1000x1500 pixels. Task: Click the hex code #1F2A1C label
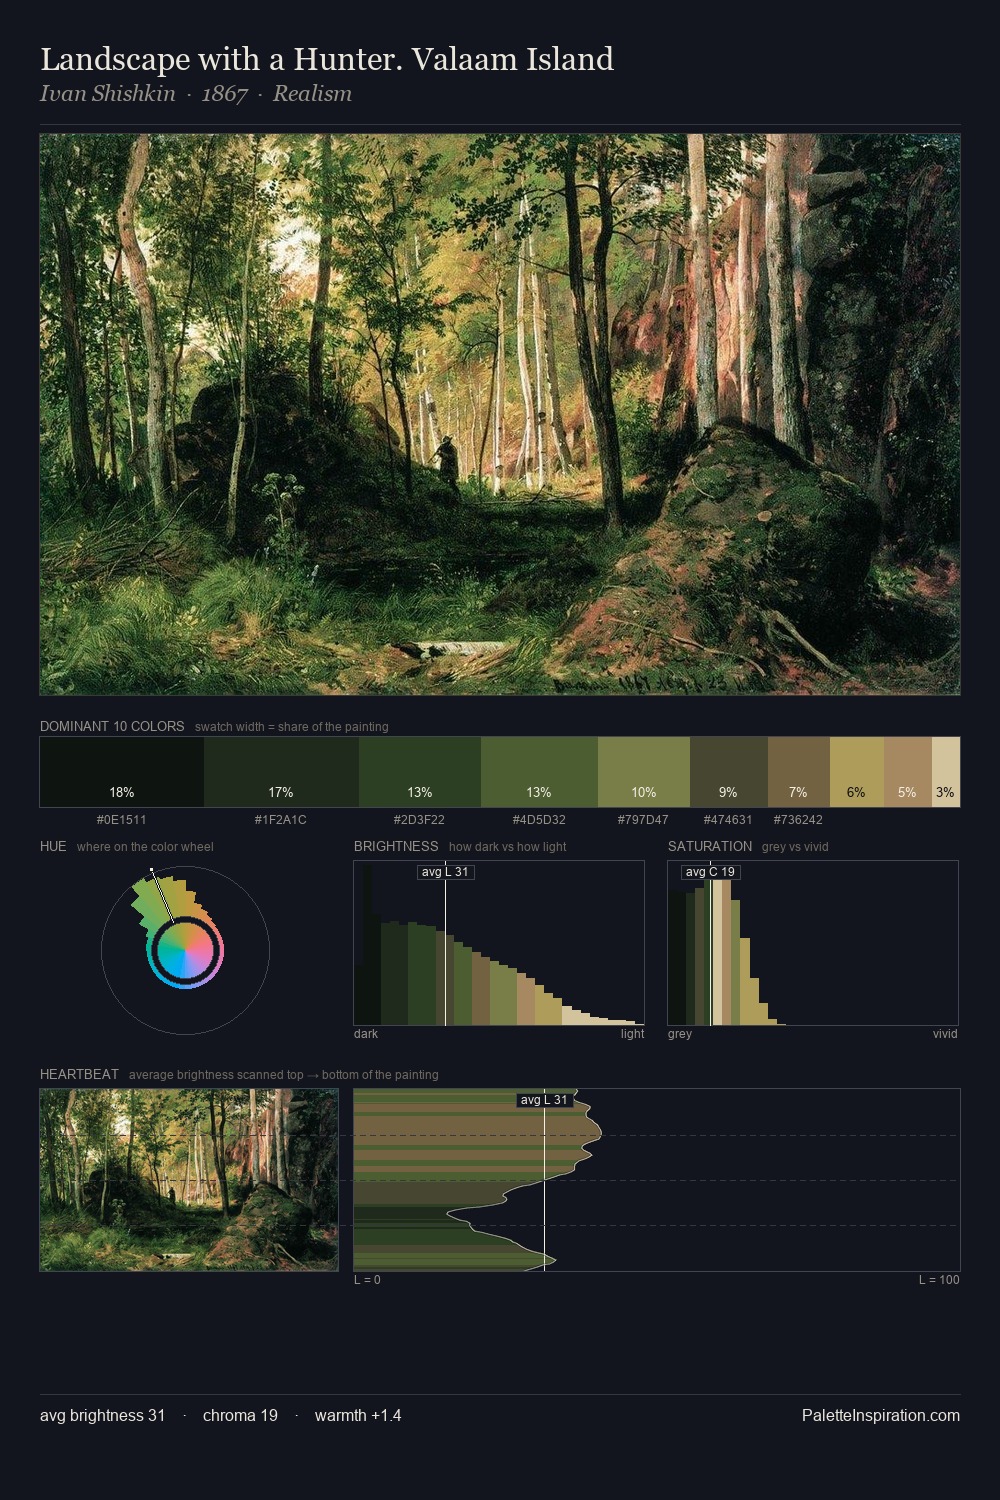click(x=281, y=820)
